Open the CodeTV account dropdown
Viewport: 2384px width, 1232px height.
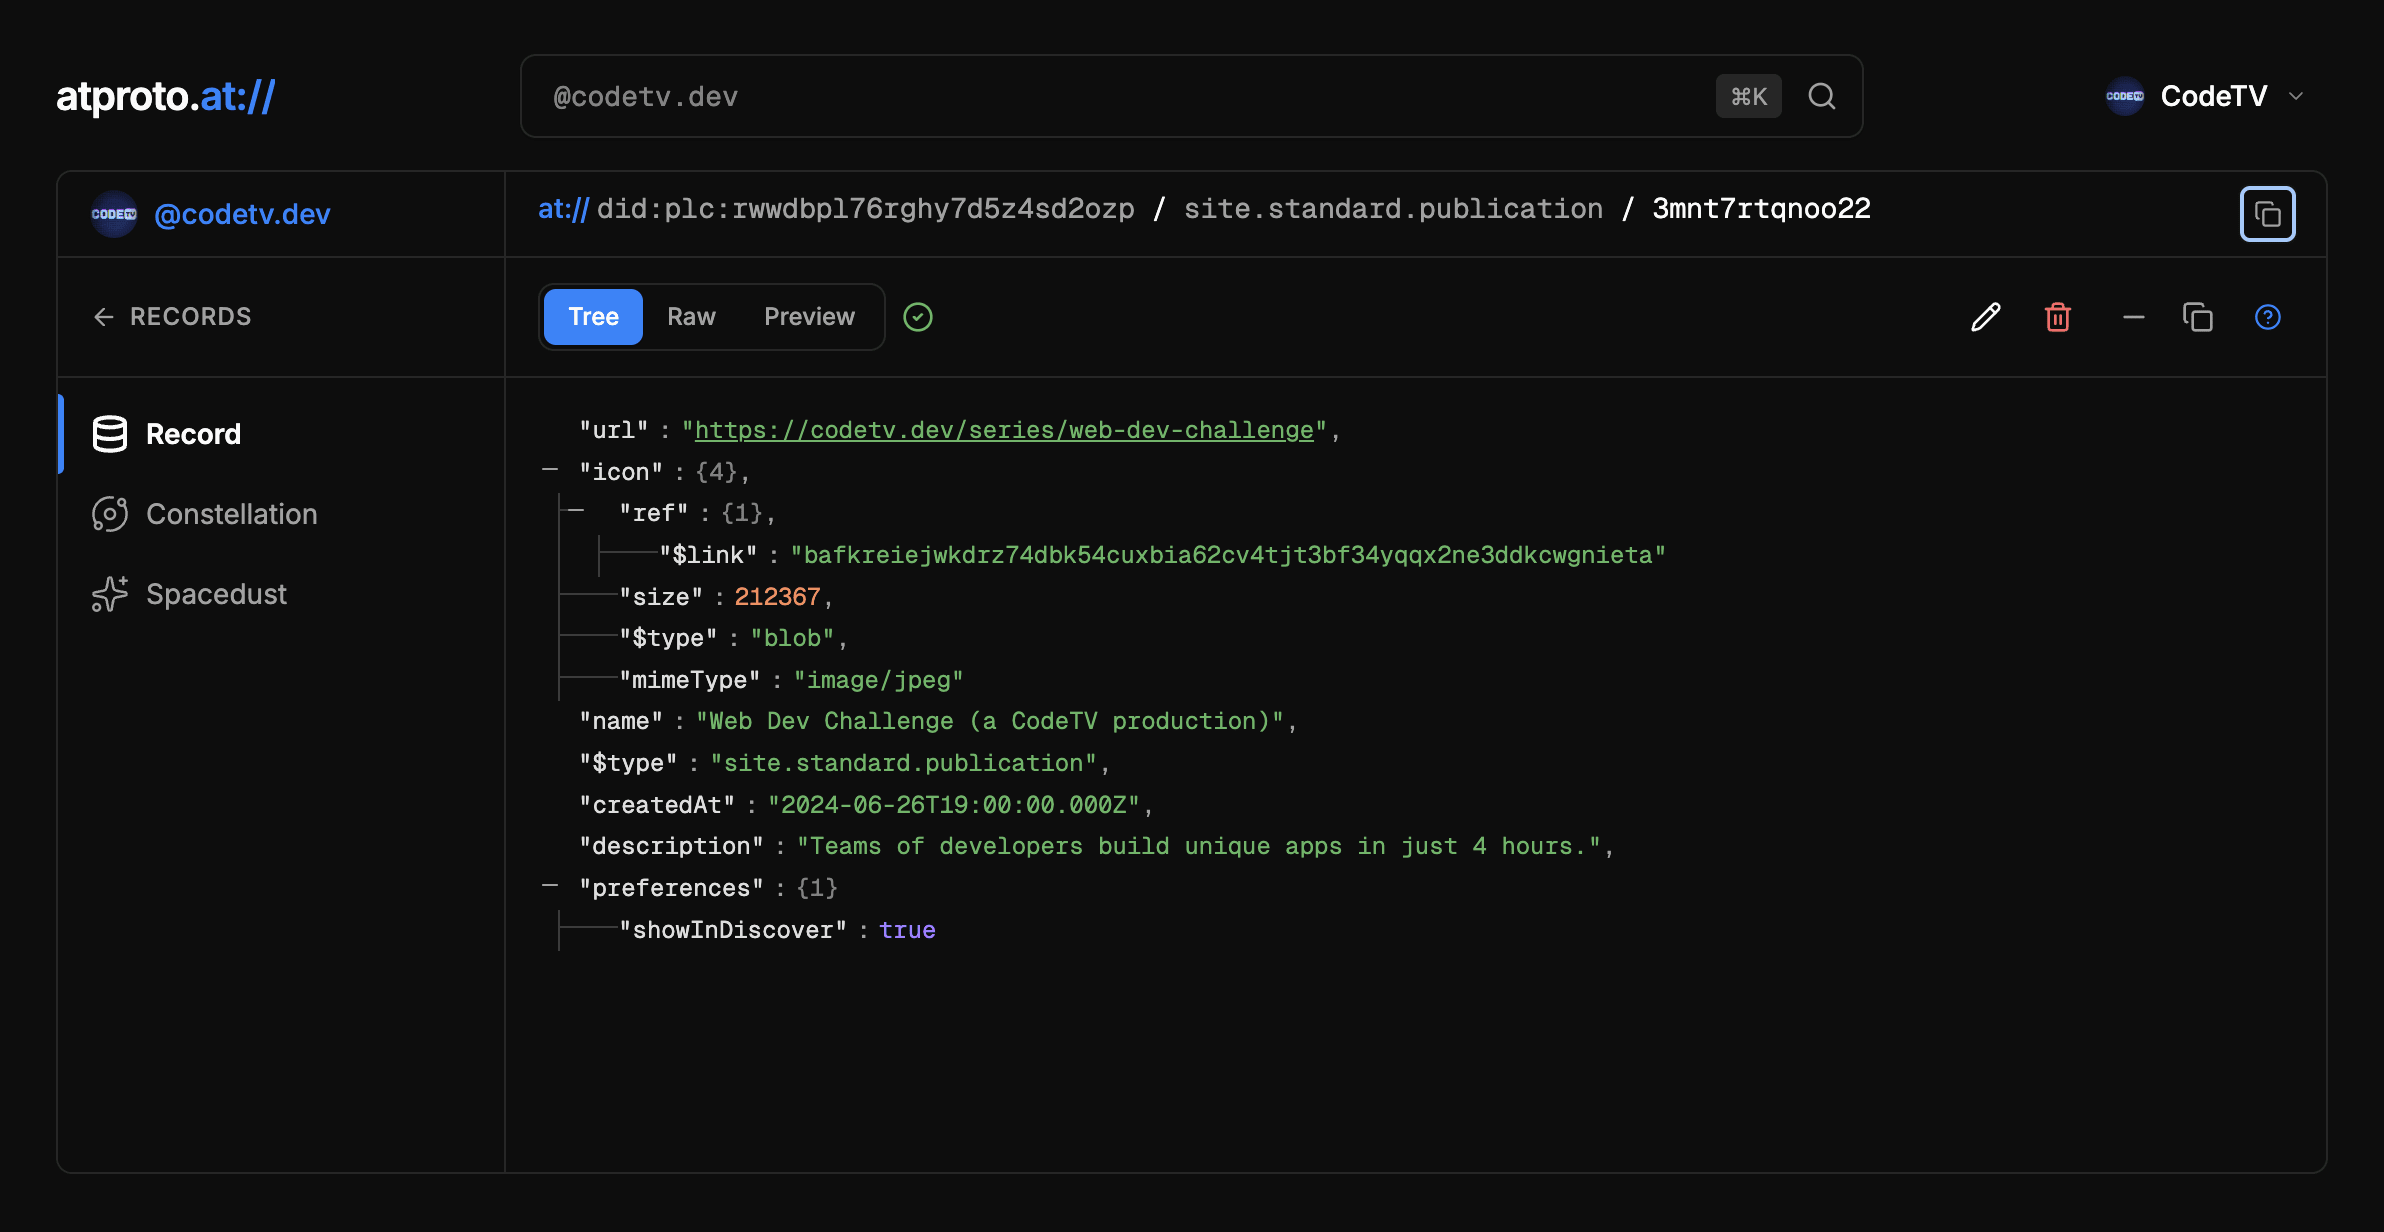coord(2205,96)
